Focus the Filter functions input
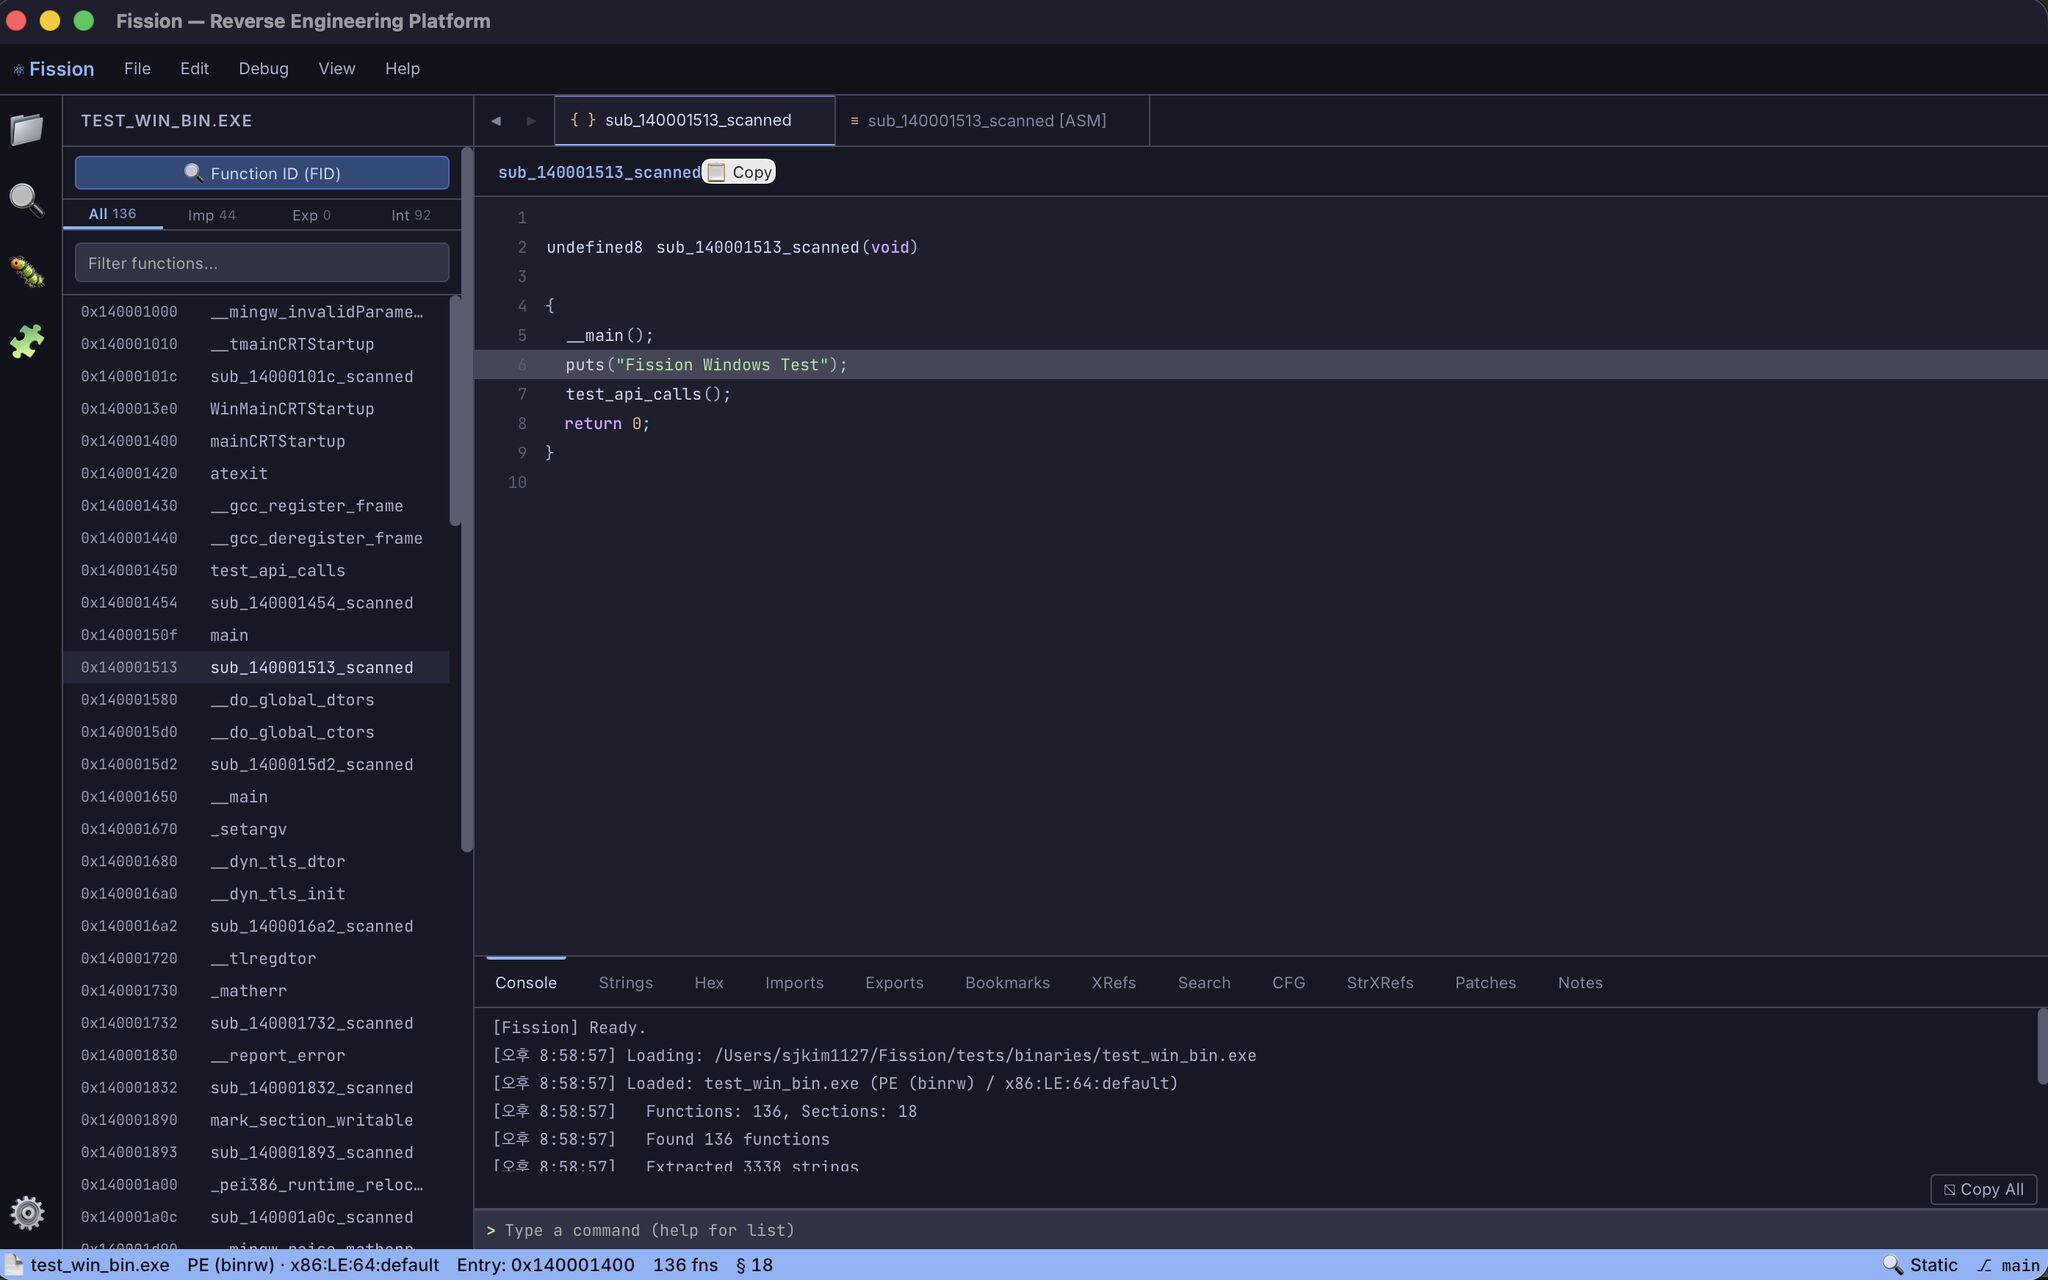Image resolution: width=2048 pixels, height=1280 pixels. 262,263
